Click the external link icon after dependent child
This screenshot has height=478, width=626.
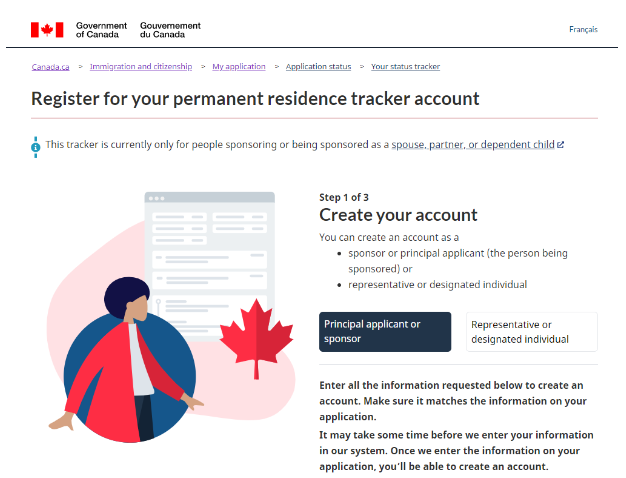(561, 145)
